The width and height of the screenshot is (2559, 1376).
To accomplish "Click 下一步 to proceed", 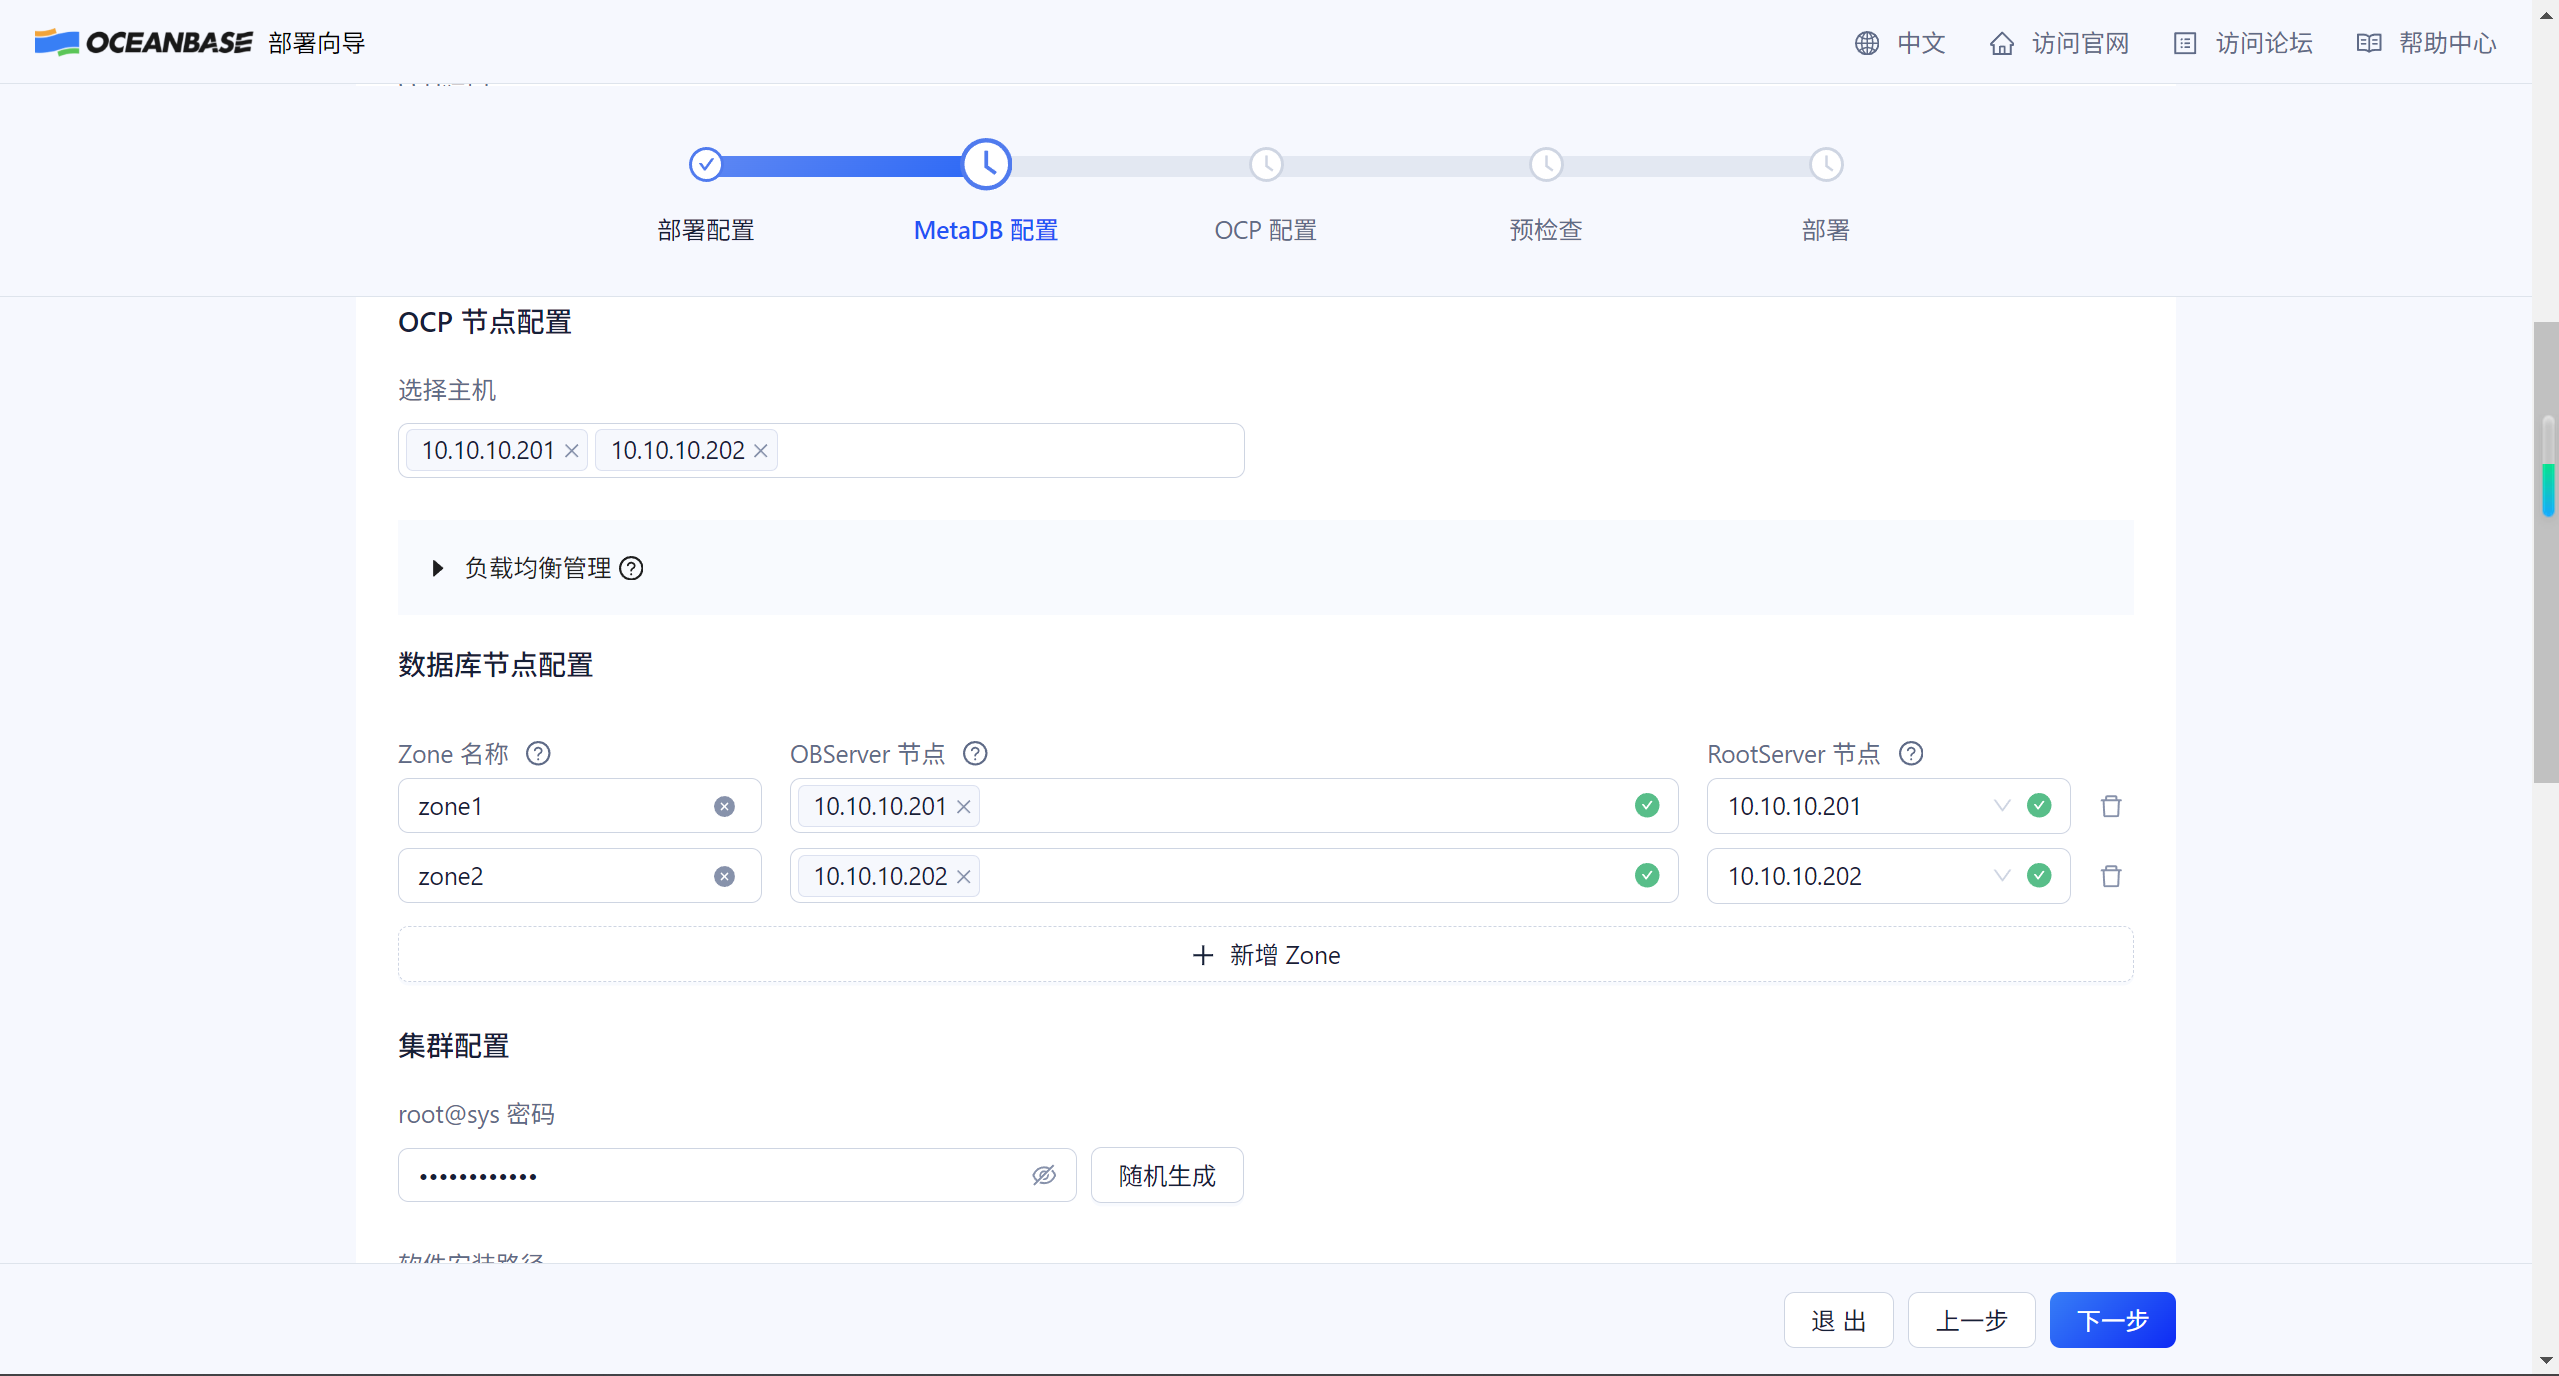I will [2111, 1320].
